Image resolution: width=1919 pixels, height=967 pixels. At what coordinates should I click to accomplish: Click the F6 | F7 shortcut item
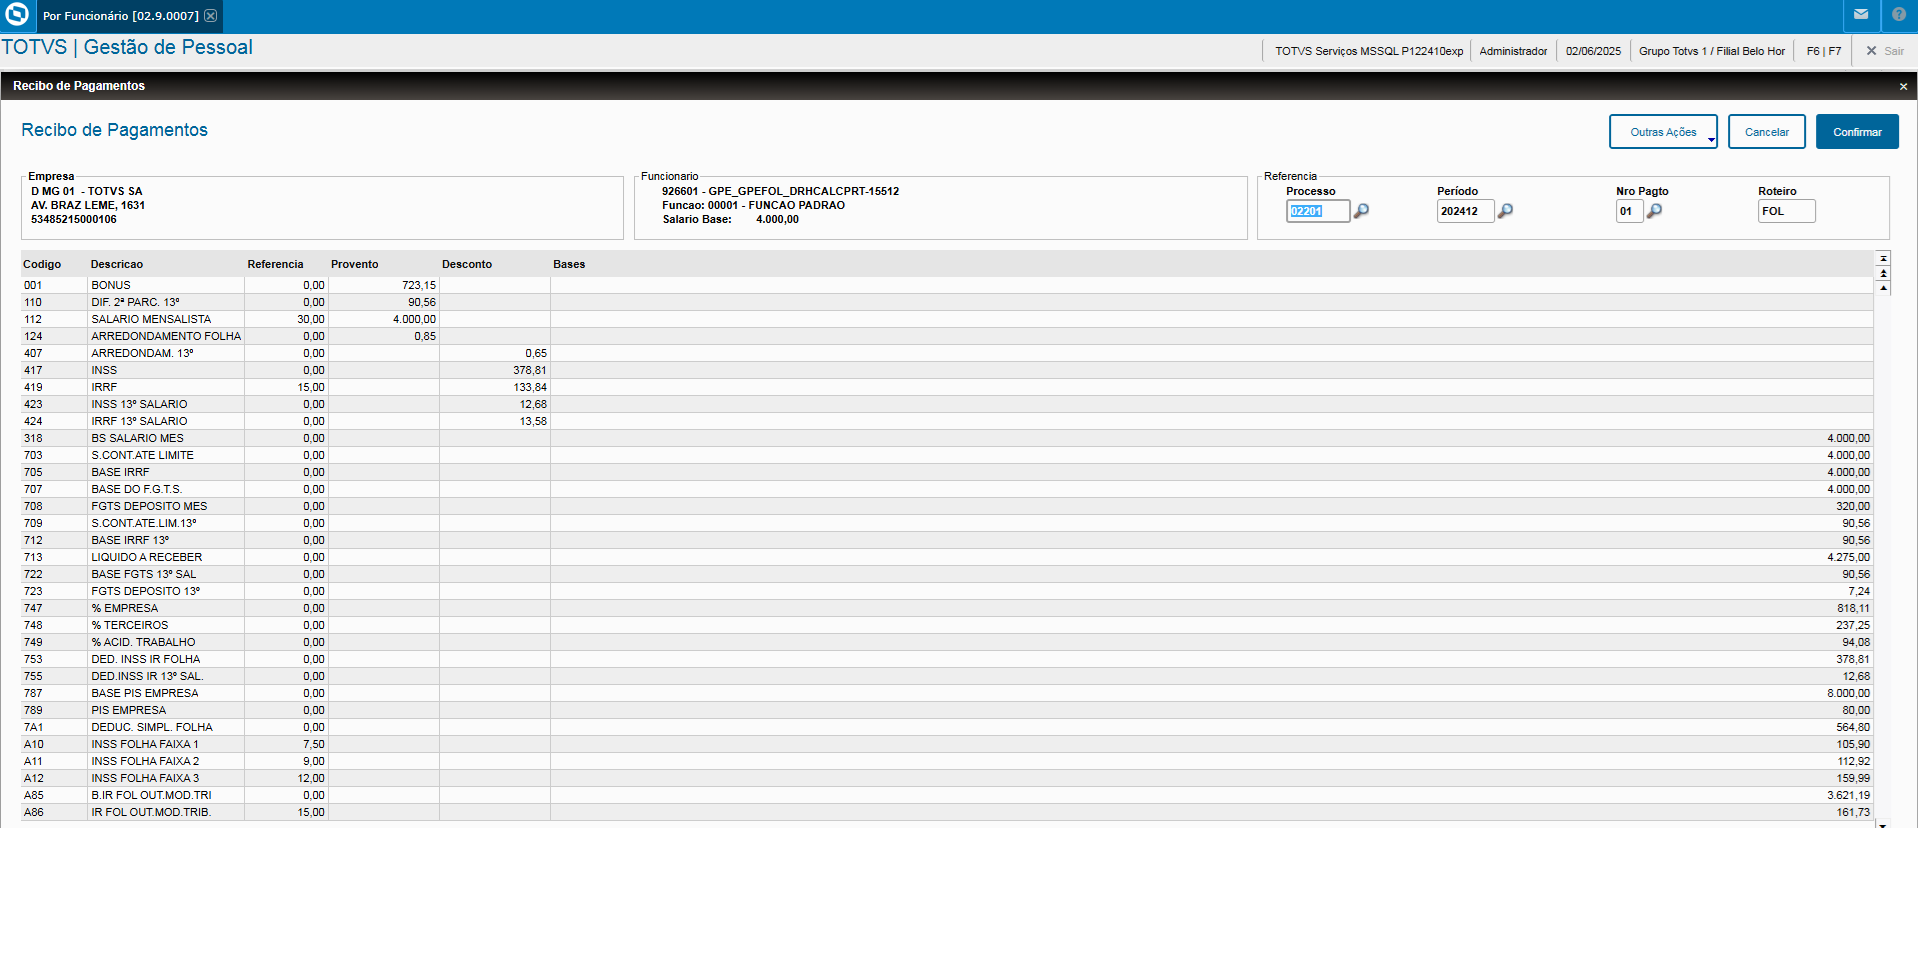(1823, 51)
